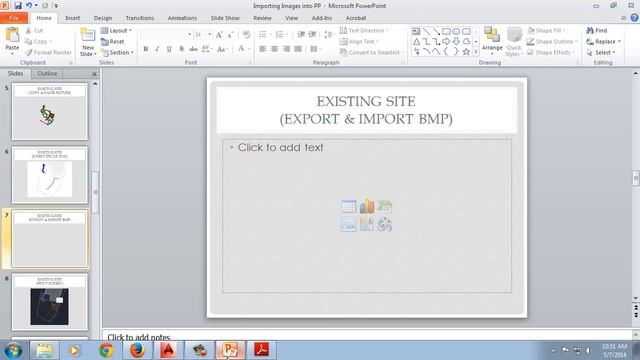Switch to the Insert ribbon tab
Screen dimensions: 640x360
[x=72, y=18]
